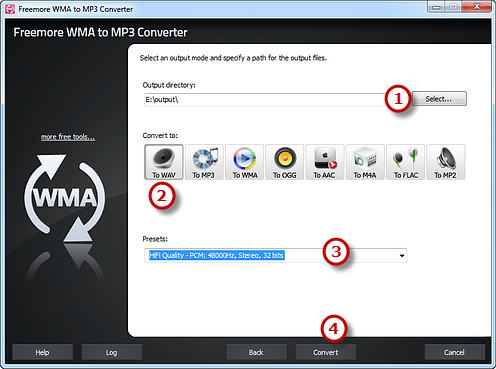496x369 pixels.
Task: Open the 'more free tools...' link
Action: pyautogui.click(x=68, y=137)
